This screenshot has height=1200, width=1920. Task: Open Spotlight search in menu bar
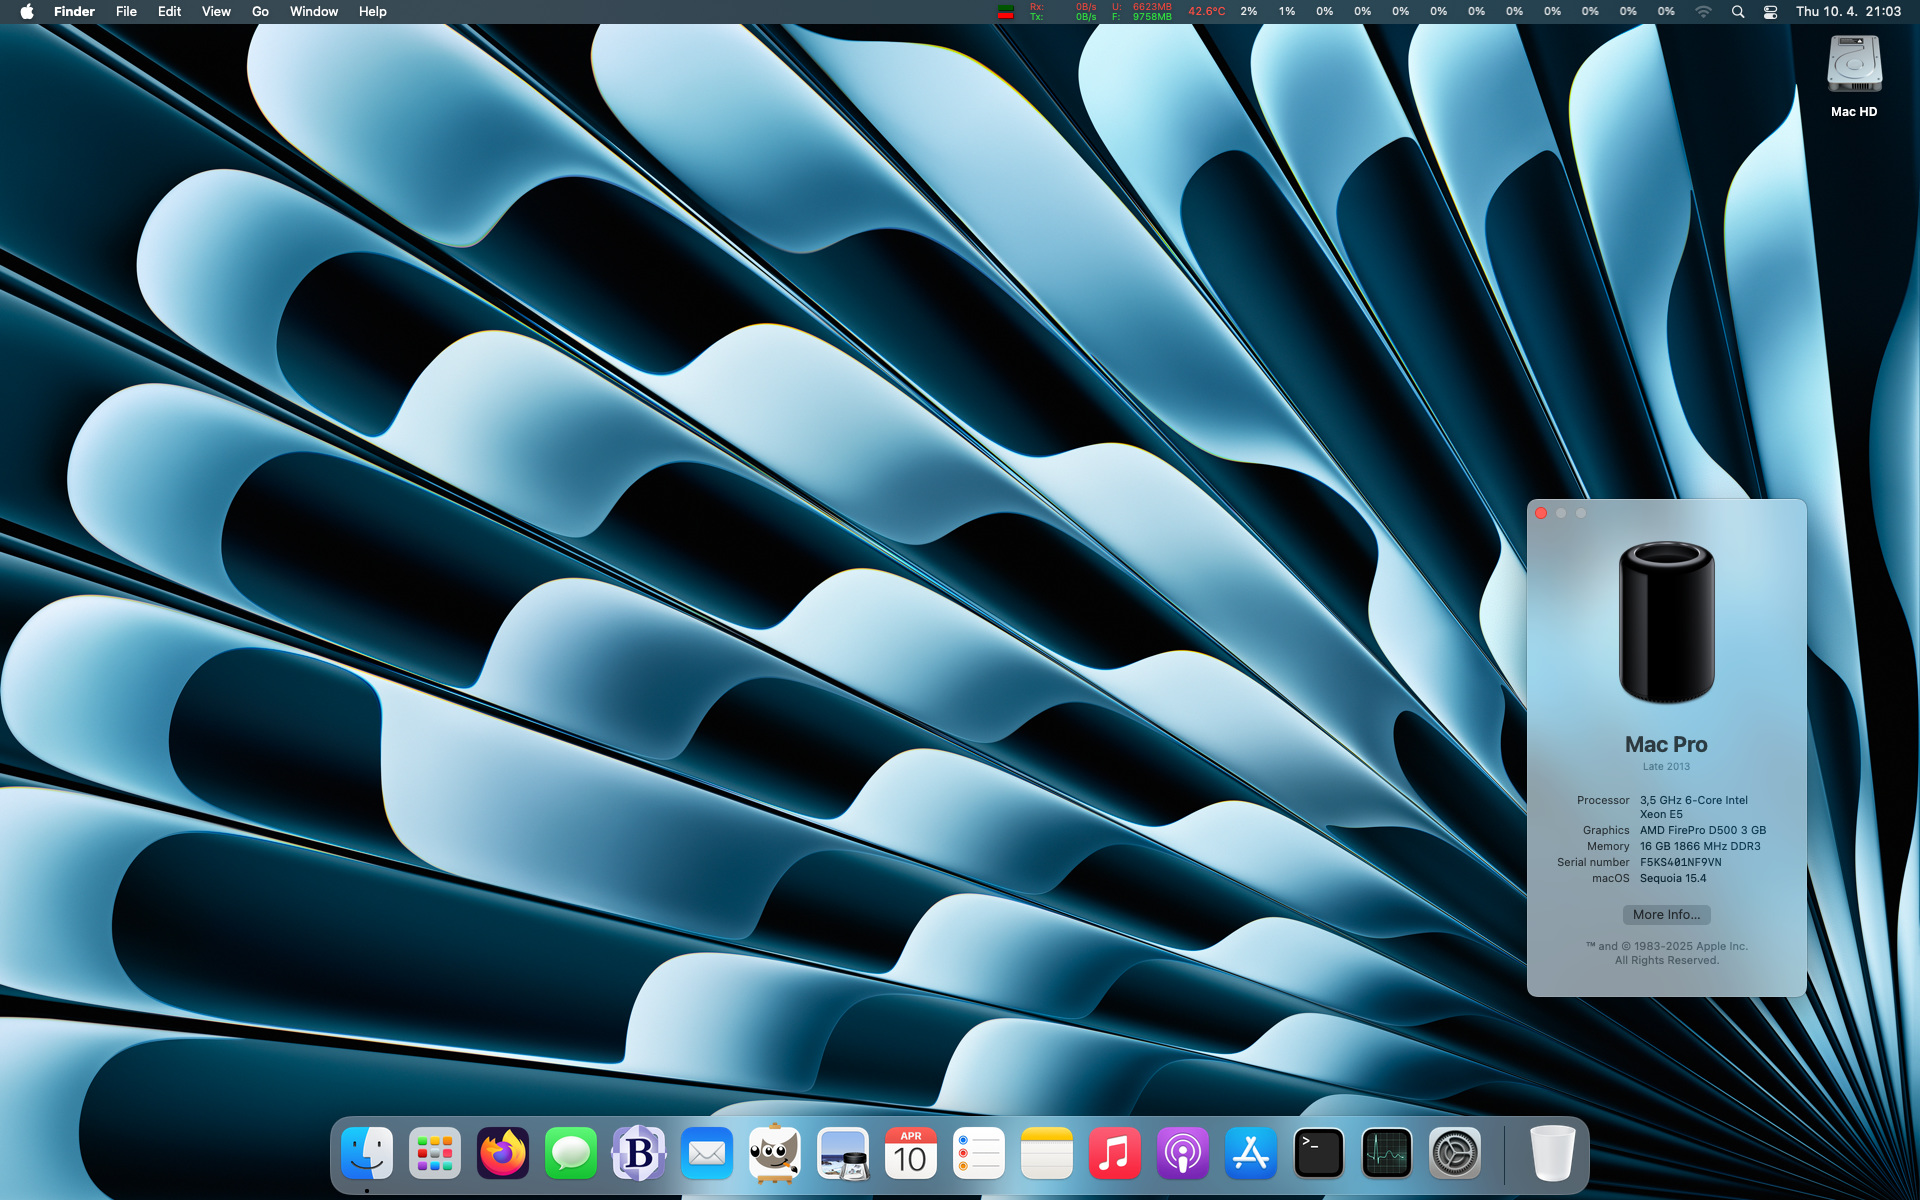point(1738,12)
